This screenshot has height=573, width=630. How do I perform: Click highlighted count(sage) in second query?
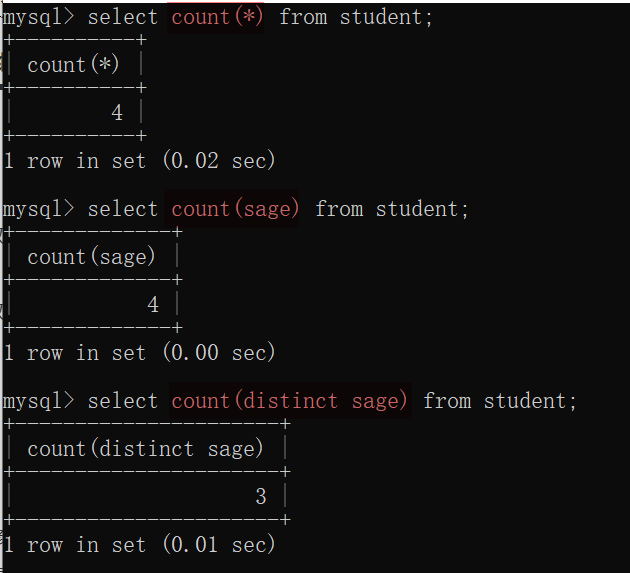coord(235,209)
